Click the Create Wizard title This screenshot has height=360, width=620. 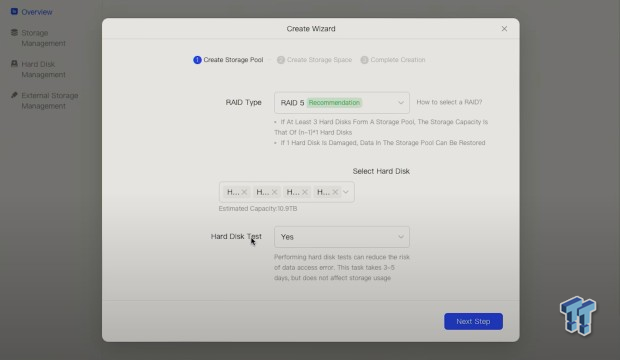click(x=311, y=28)
